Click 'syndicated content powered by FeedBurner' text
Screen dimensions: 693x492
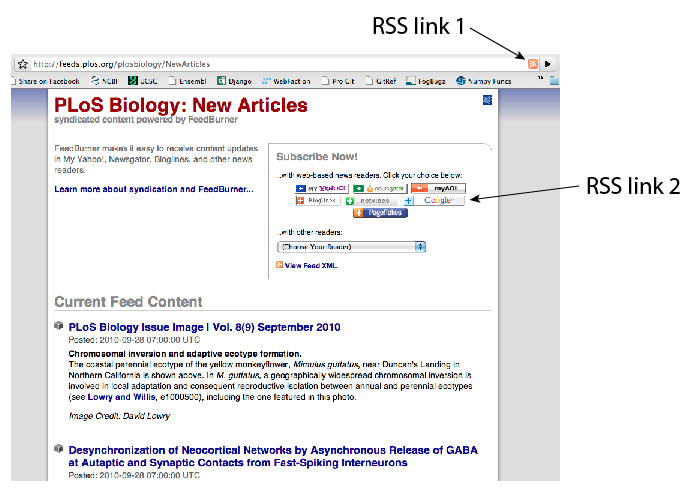click(146, 120)
